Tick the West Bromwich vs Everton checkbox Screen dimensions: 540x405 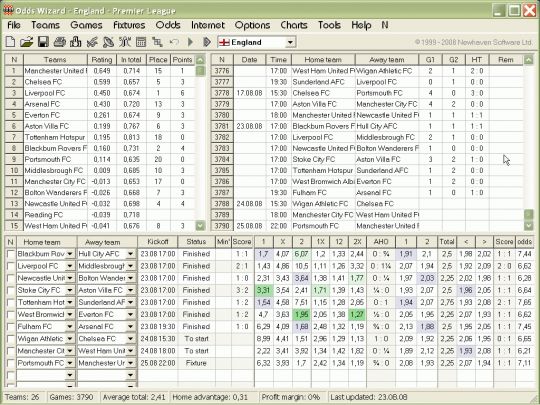pyautogui.click(x=11, y=314)
